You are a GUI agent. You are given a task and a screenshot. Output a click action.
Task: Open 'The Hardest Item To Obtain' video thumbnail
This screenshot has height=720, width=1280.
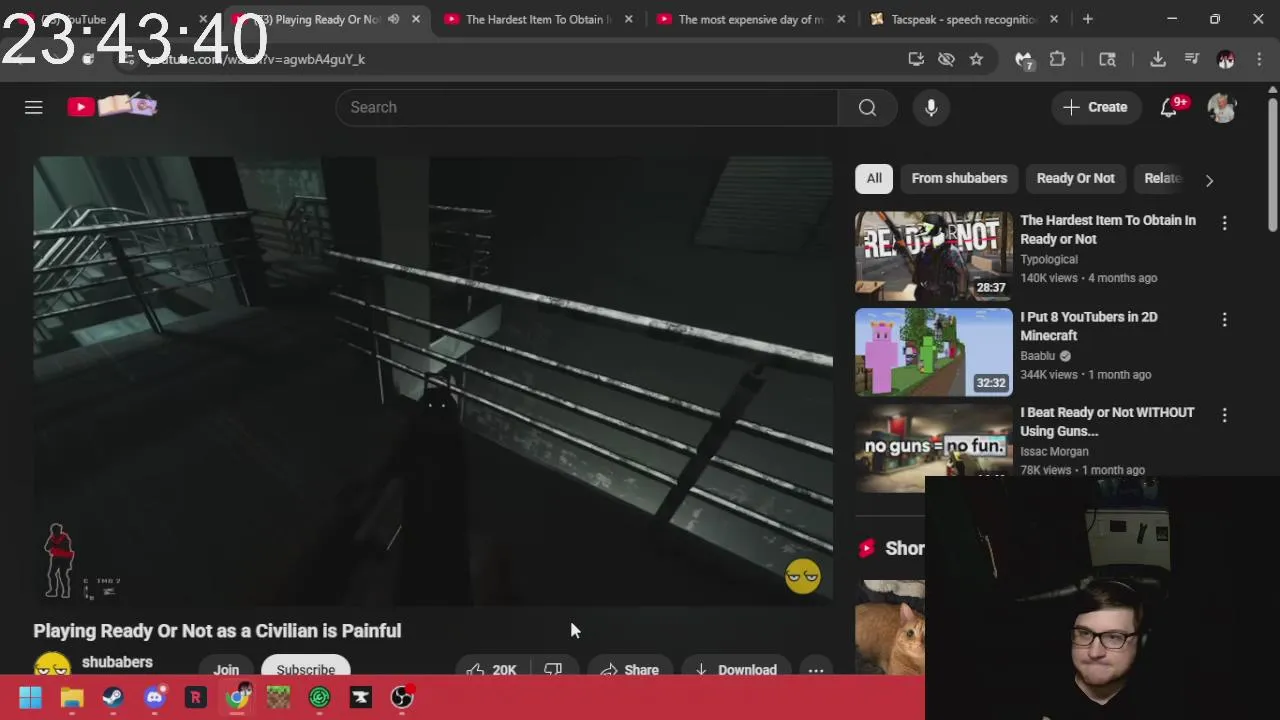pyautogui.click(x=933, y=255)
